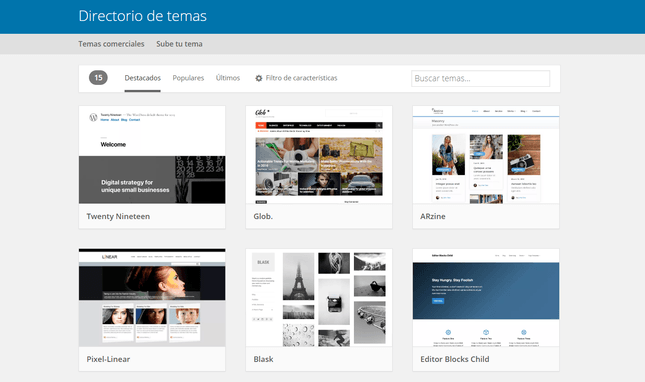Viewport: 645px width, 382px height.
Task: Click the Editor Blocks Child theme name
Action: pyautogui.click(x=455, y=359)
